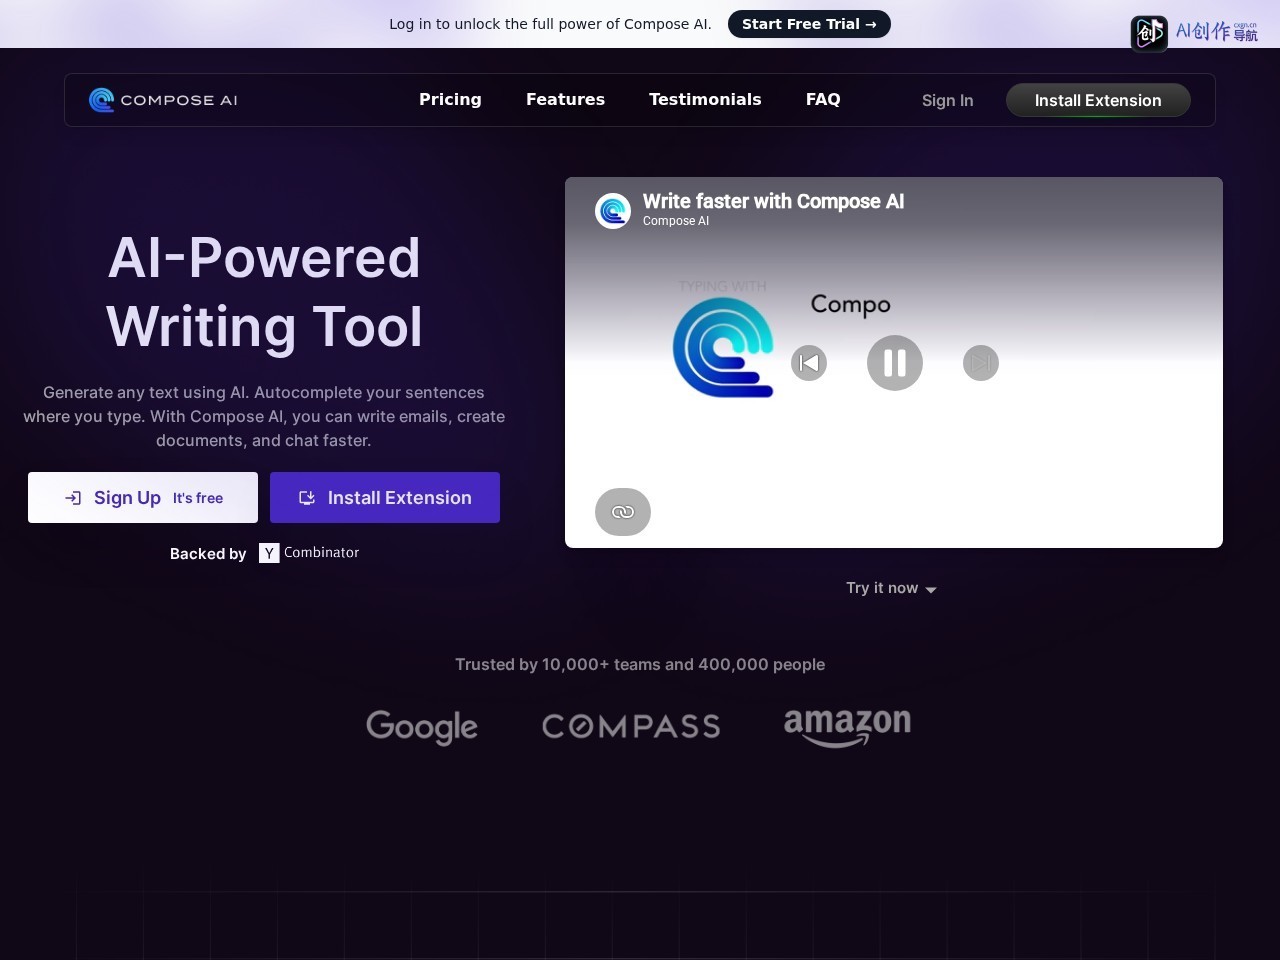The width and height of the screenshot is (1280, 960).
Task: Skip to the next video track
Action: (981, 363)
